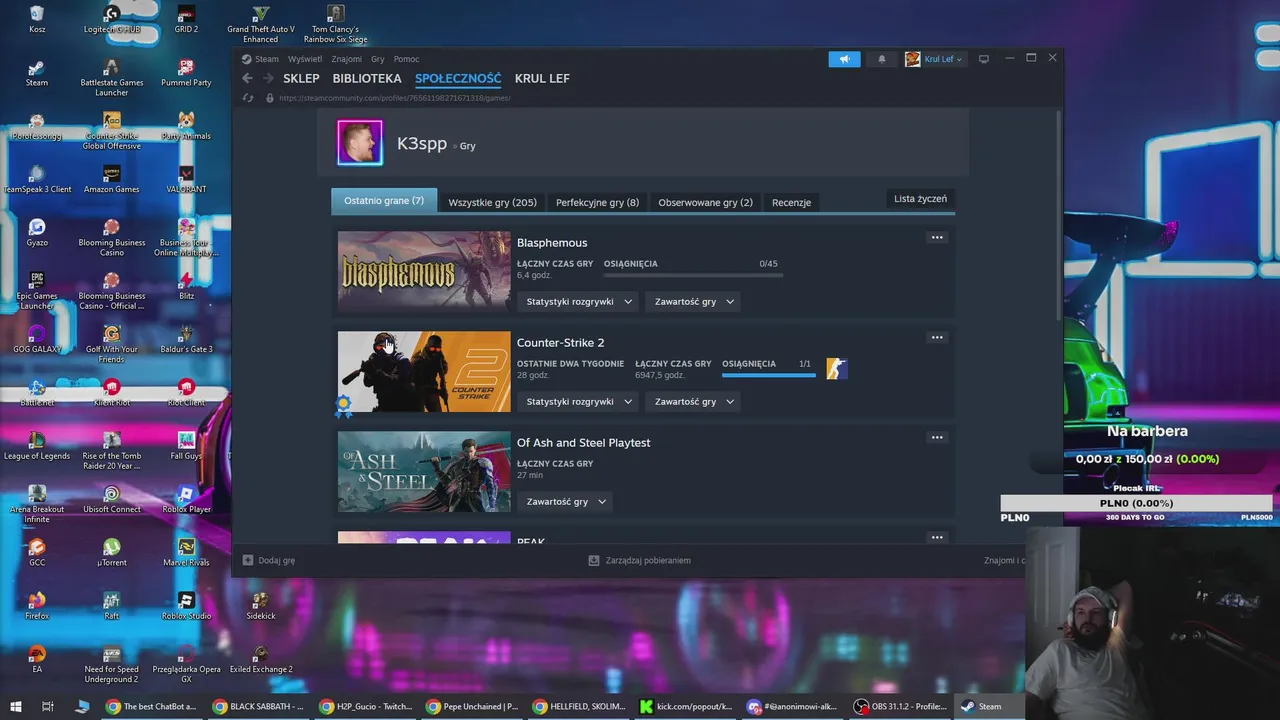Viewport: 1280px width, 720px height.
Task: Open Krul Lef account dropdown
Action: [x=934, y=59]
